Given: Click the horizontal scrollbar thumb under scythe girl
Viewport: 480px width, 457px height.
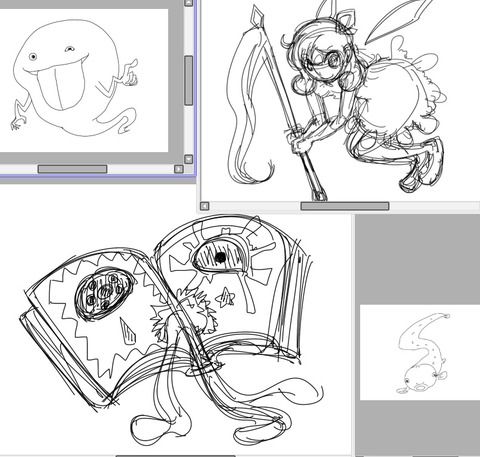Looking at the screenshot, I should coord(345,206).
